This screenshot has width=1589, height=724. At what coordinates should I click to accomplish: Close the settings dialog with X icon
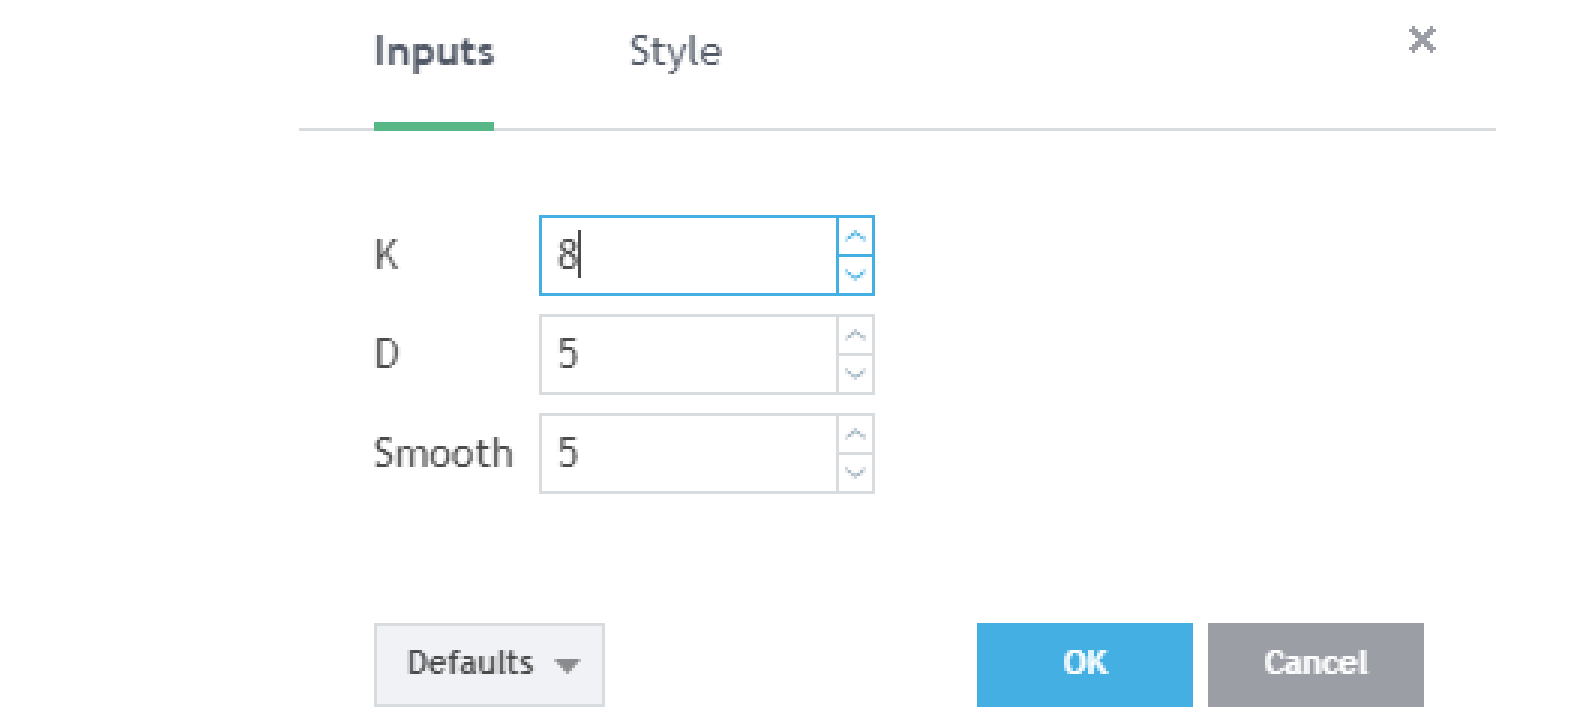click(x=1421, y=40)
